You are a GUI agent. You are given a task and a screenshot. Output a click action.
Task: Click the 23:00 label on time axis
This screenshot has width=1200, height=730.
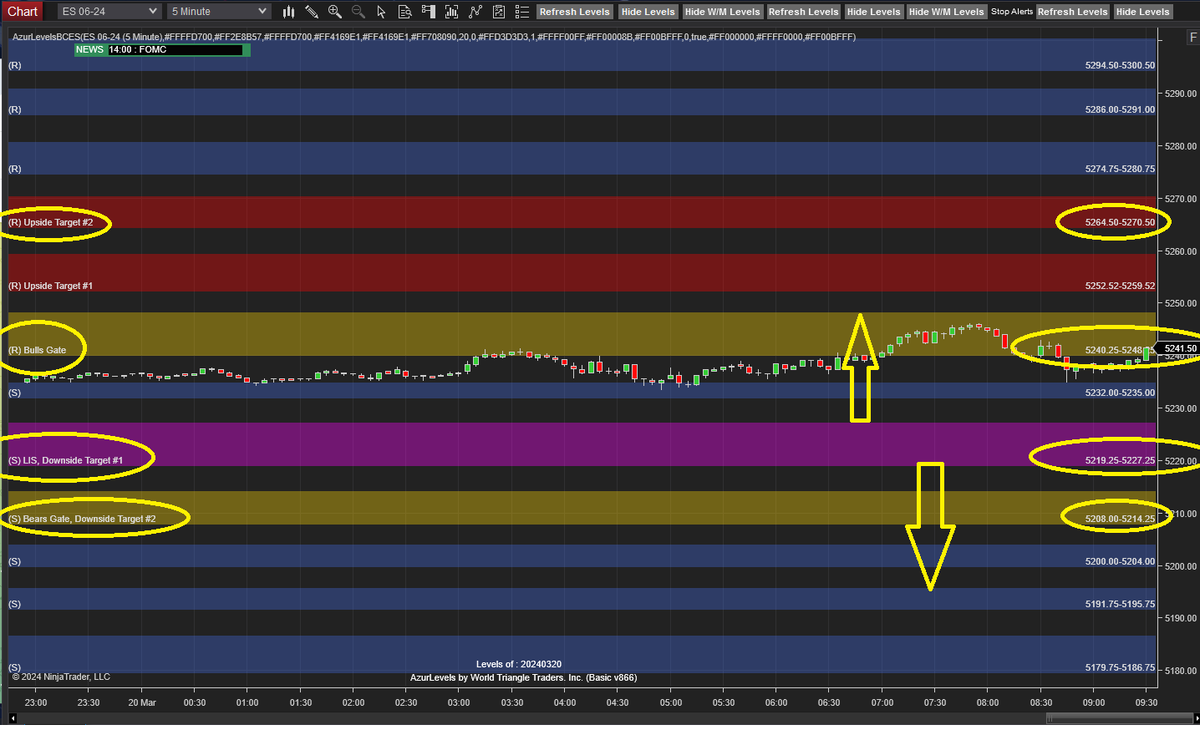36,702
